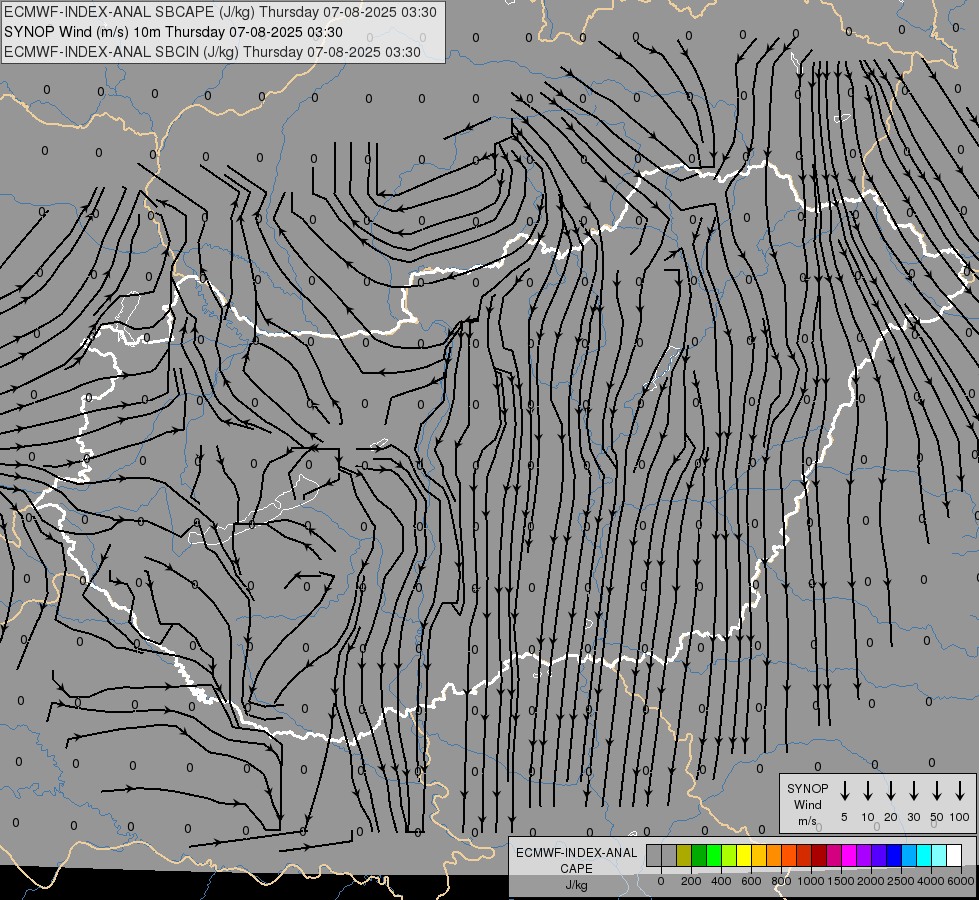Click the CAPE label in color legend
The width and height of the screenshot is (979, 900).
click(x=576, y=869)
